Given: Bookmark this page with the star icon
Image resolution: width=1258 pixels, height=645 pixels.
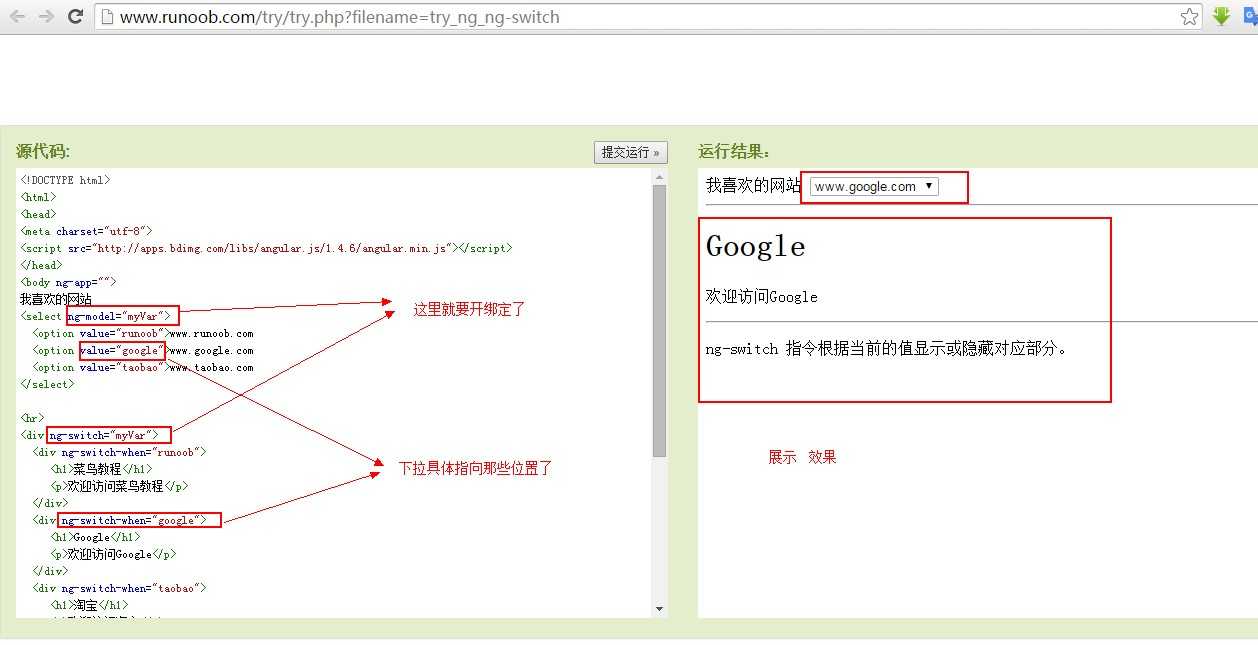Looking at the screenshot, I should point(1189,16).
